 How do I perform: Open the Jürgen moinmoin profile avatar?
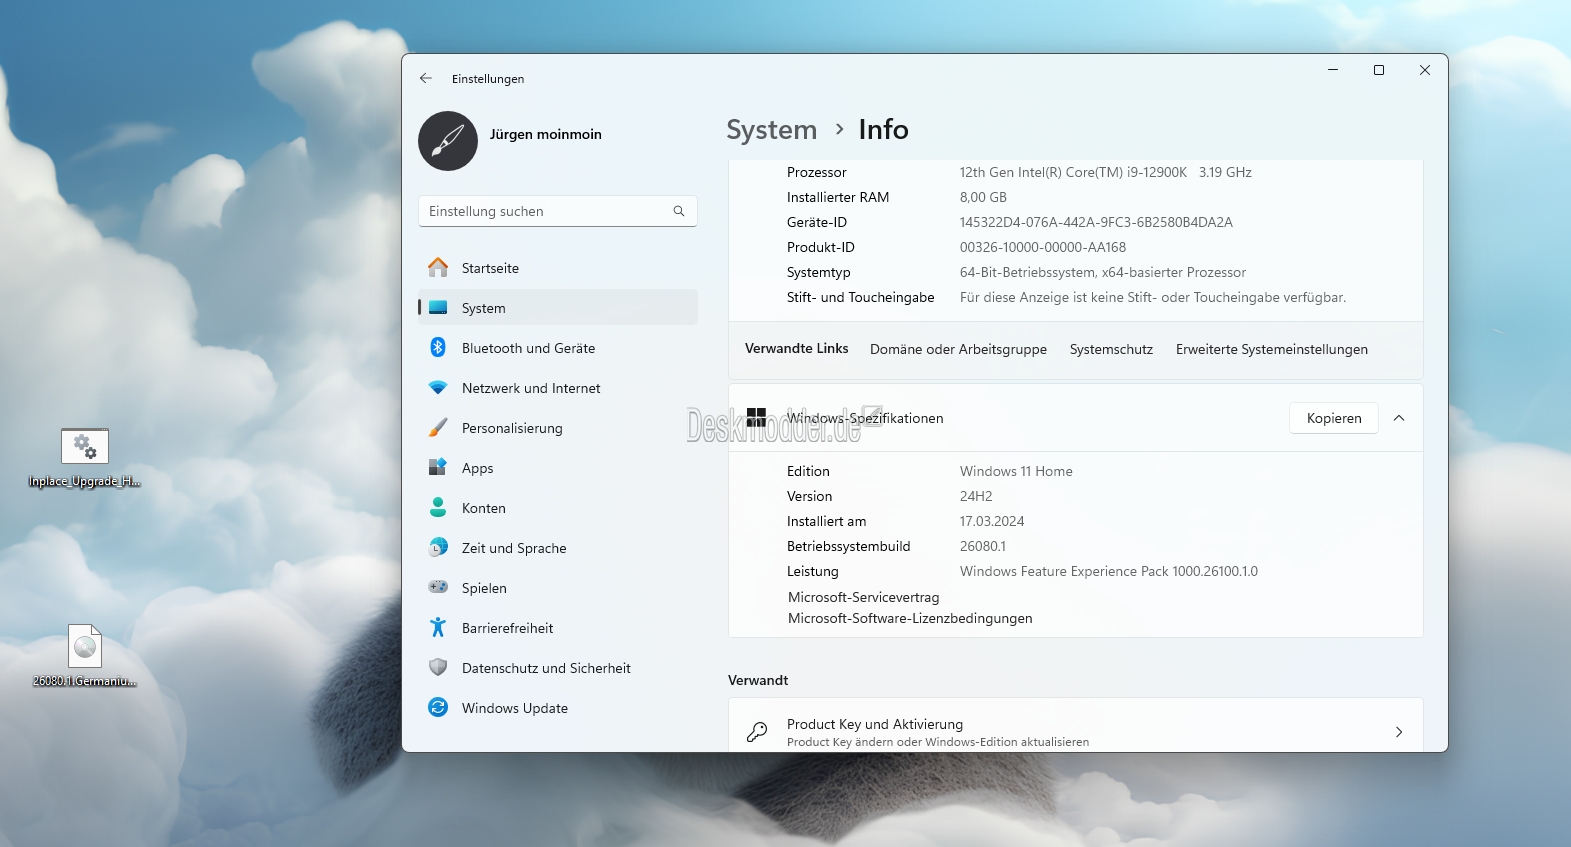click(x=448, y=141)
